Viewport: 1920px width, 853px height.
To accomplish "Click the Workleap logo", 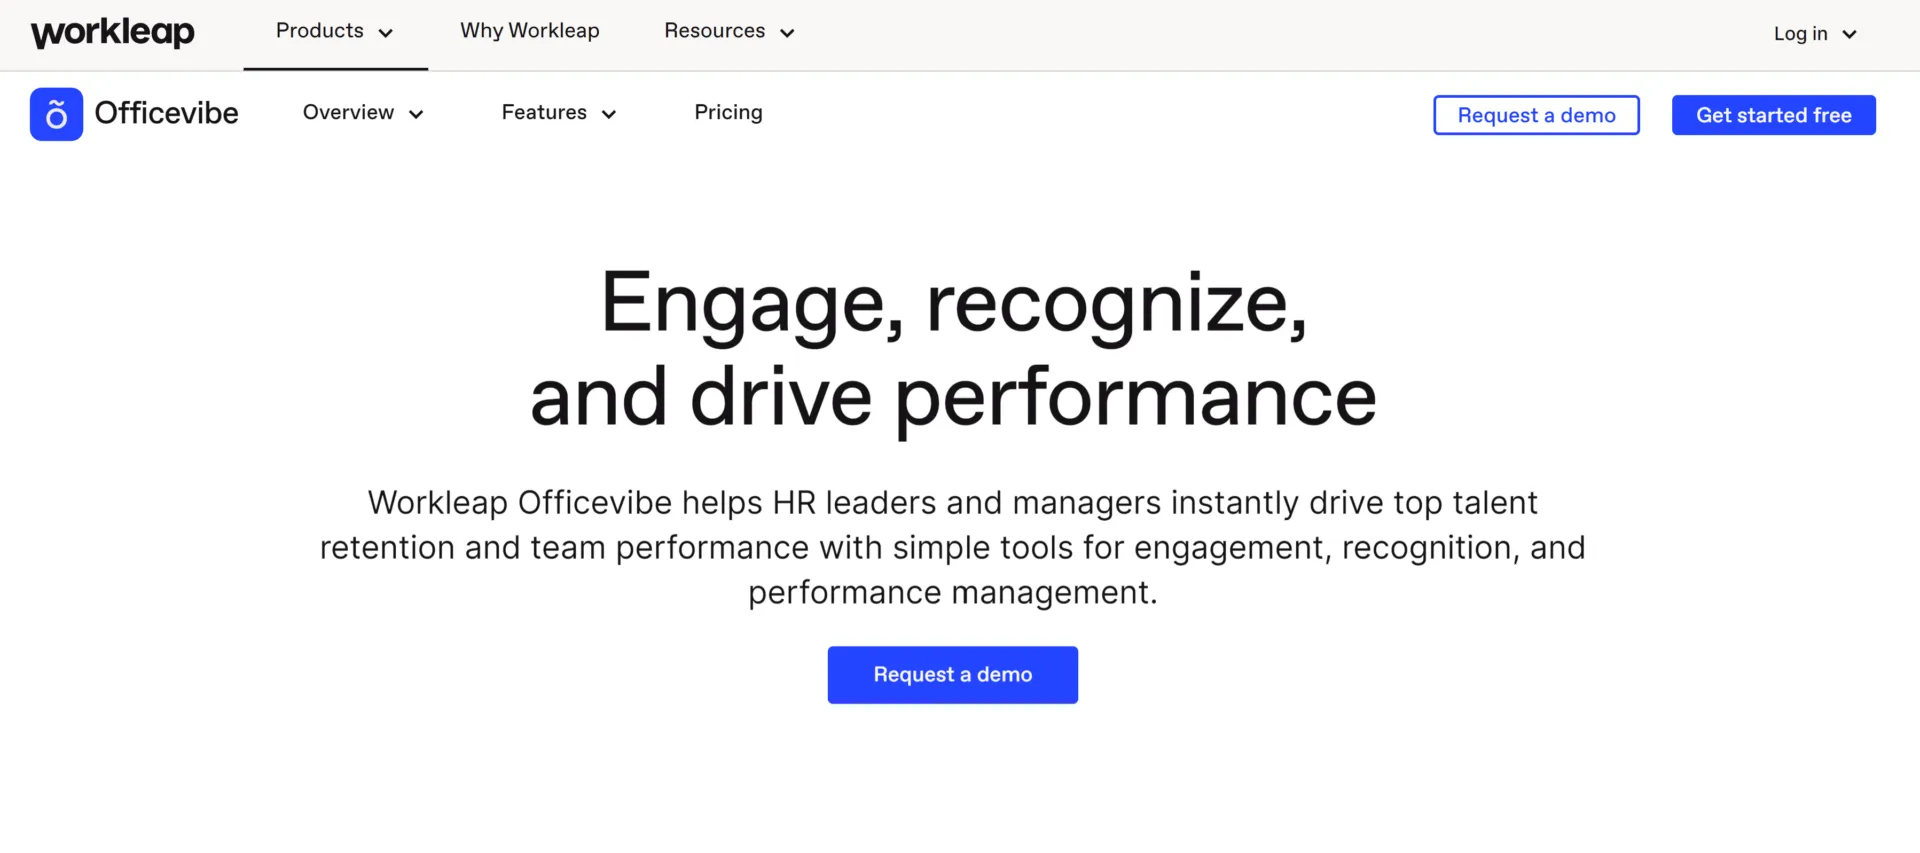I will point(113,33).
